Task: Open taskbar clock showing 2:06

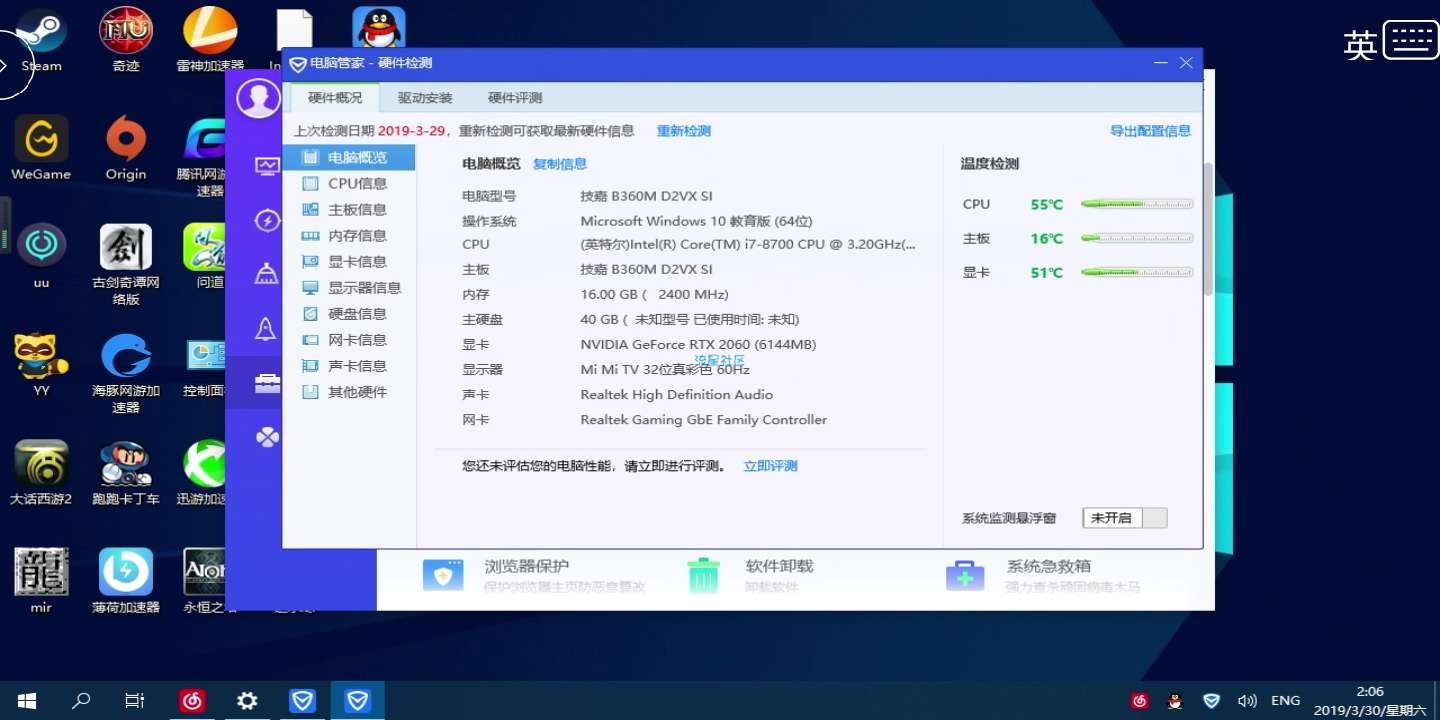Action: tap(1369, 701)
